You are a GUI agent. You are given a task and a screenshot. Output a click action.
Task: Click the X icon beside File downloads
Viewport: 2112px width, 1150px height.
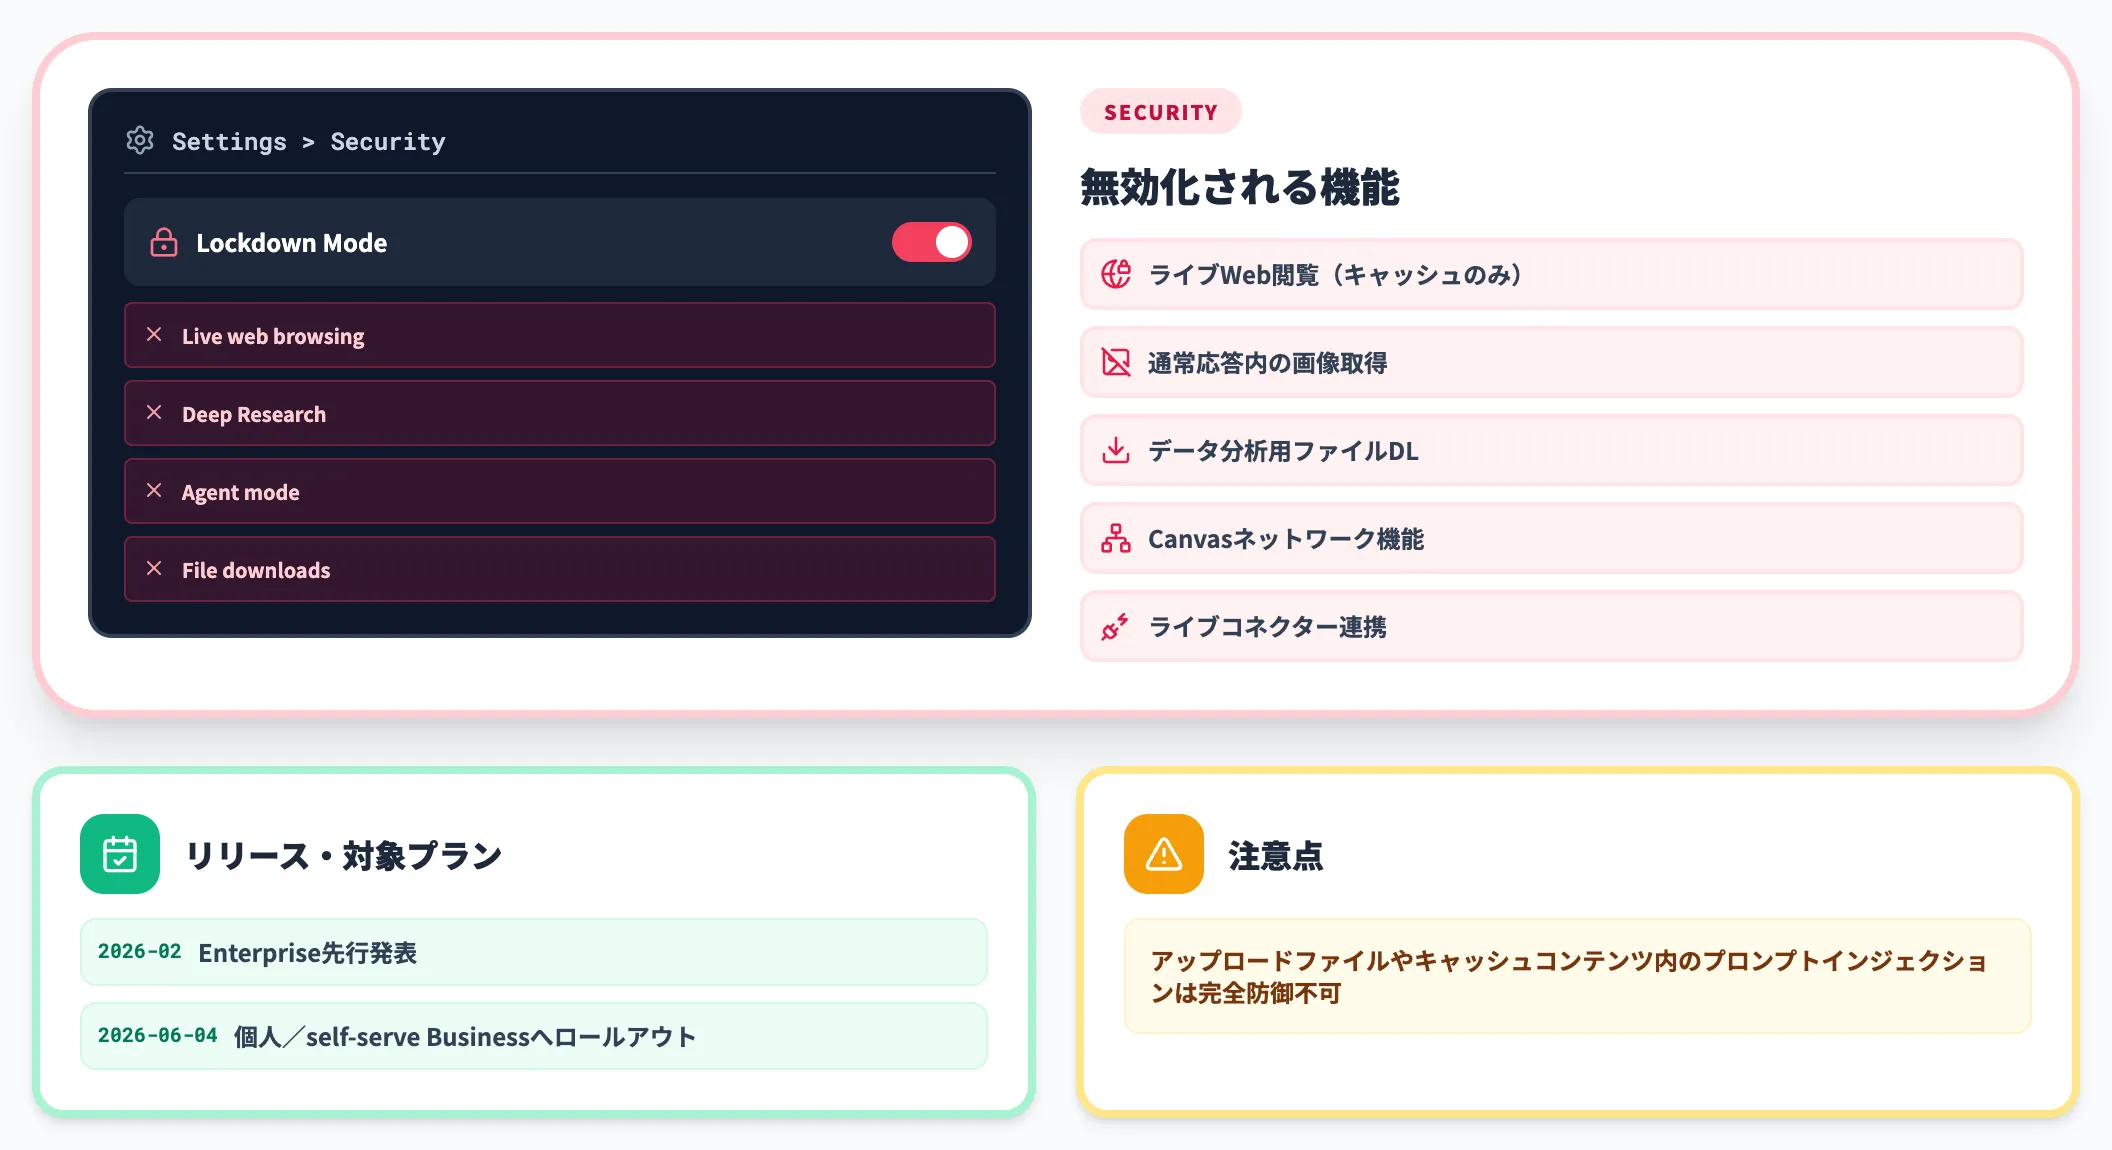pyautogui.click(x=154, y=568)
